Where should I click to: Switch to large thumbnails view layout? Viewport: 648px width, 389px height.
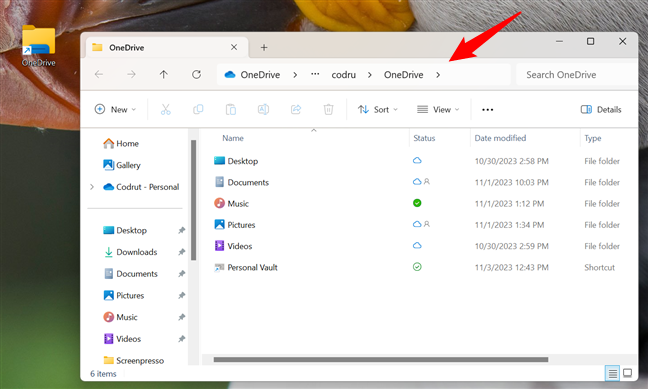coord(627,373)
